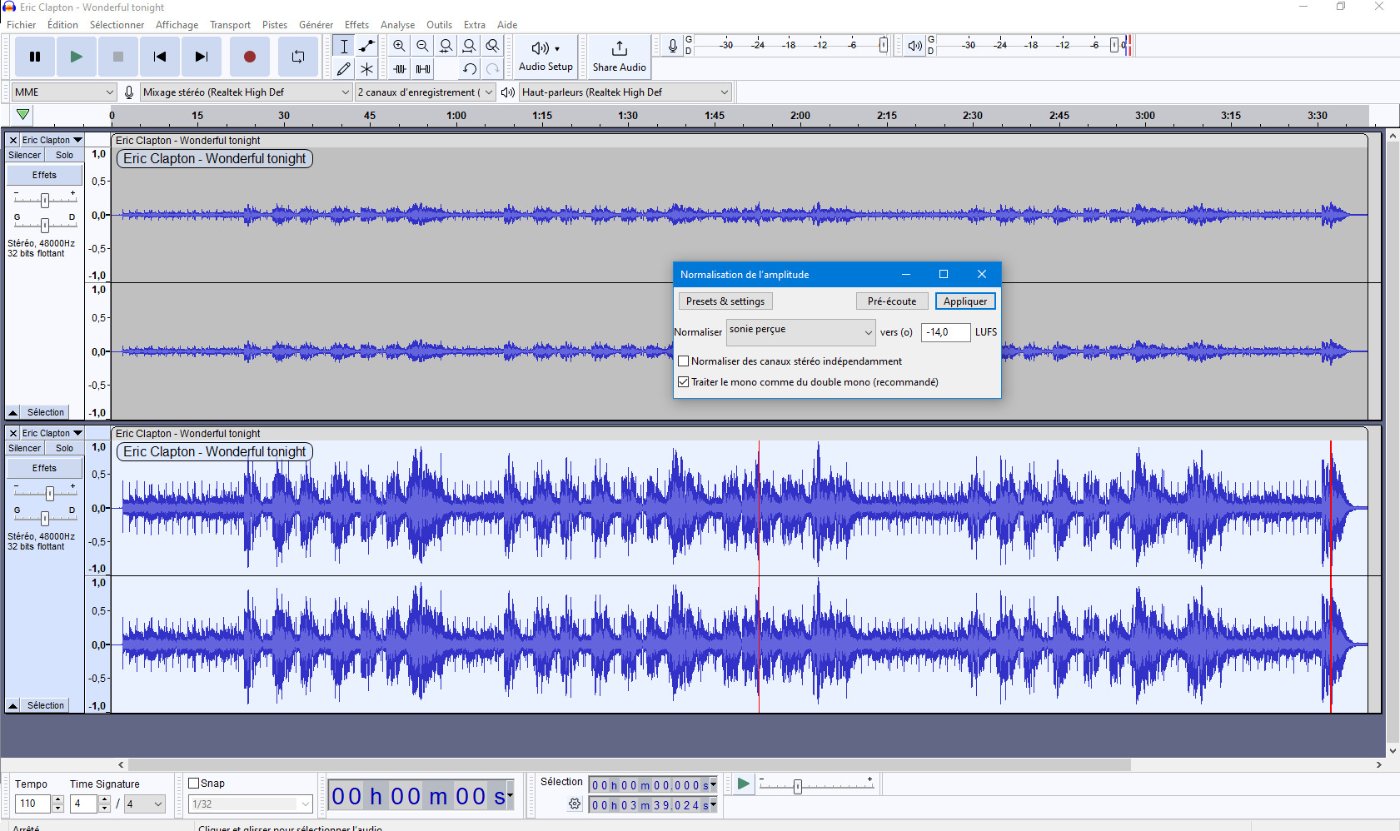Image resolution: width=1400 pixels, height=831 pixels.
Task: Click the Appliquer button
Action: 965,301
